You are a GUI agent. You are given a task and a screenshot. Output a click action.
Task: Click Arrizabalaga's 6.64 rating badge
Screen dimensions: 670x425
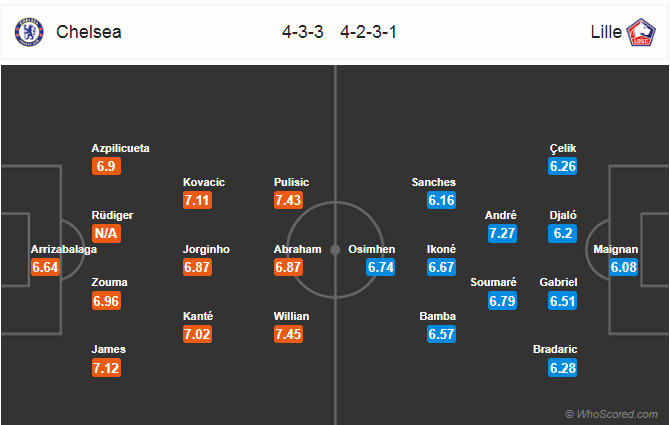tap(45, 267)
